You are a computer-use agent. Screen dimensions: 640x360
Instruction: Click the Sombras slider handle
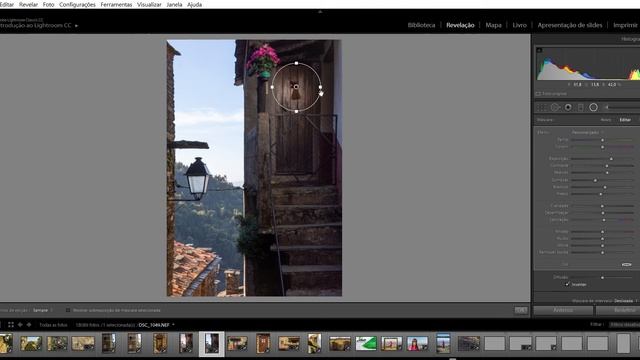click(x=595, y=180)
